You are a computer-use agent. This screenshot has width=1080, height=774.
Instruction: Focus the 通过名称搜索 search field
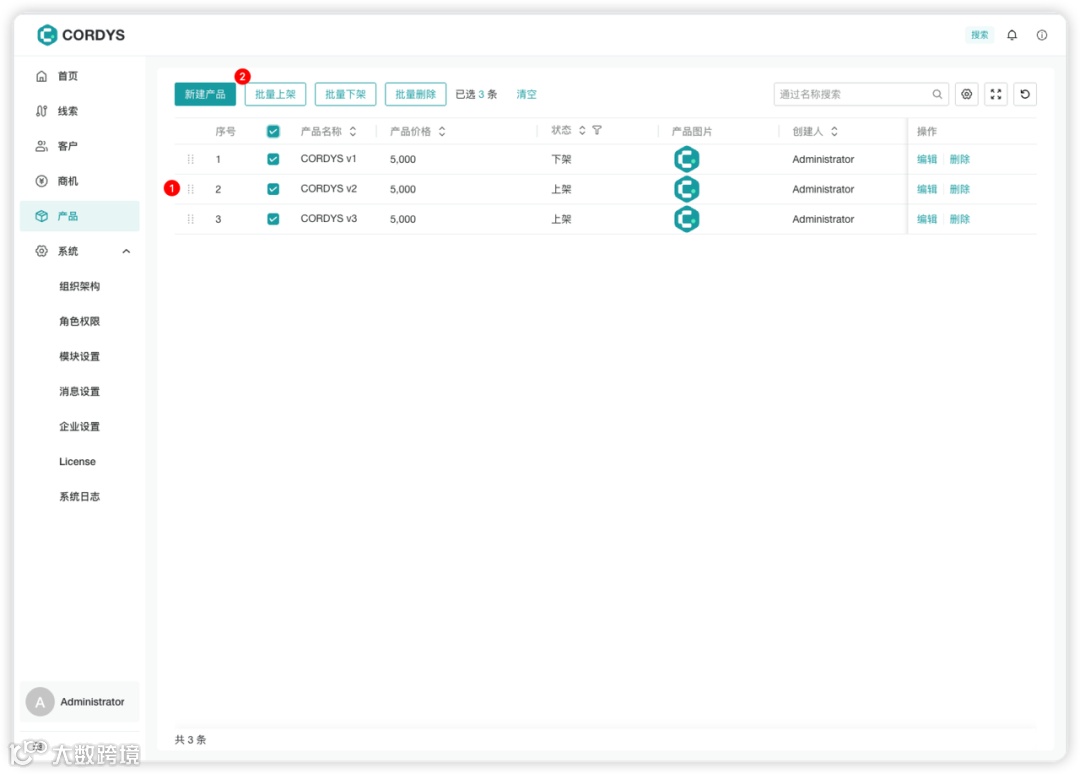[861, 94]
